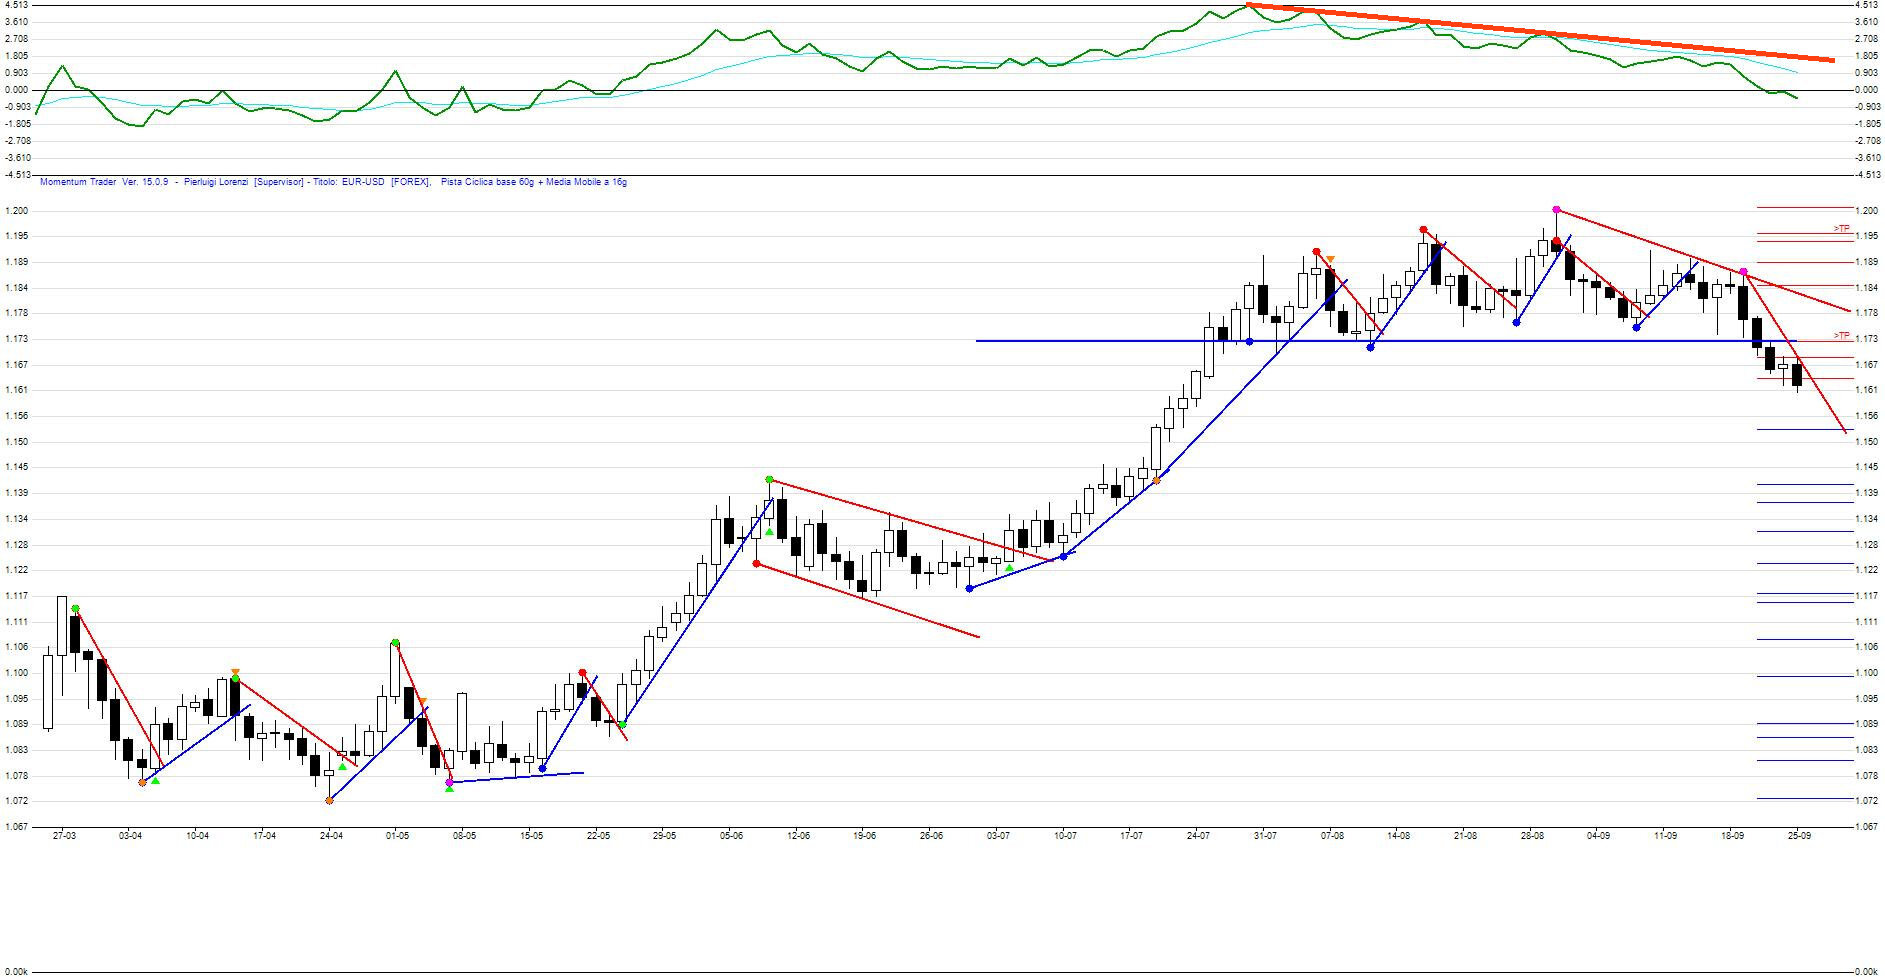Click the lower >TP label near 1.173
The width and height of the screenshot is (1885, 977).
click(x=1841, y=336)
